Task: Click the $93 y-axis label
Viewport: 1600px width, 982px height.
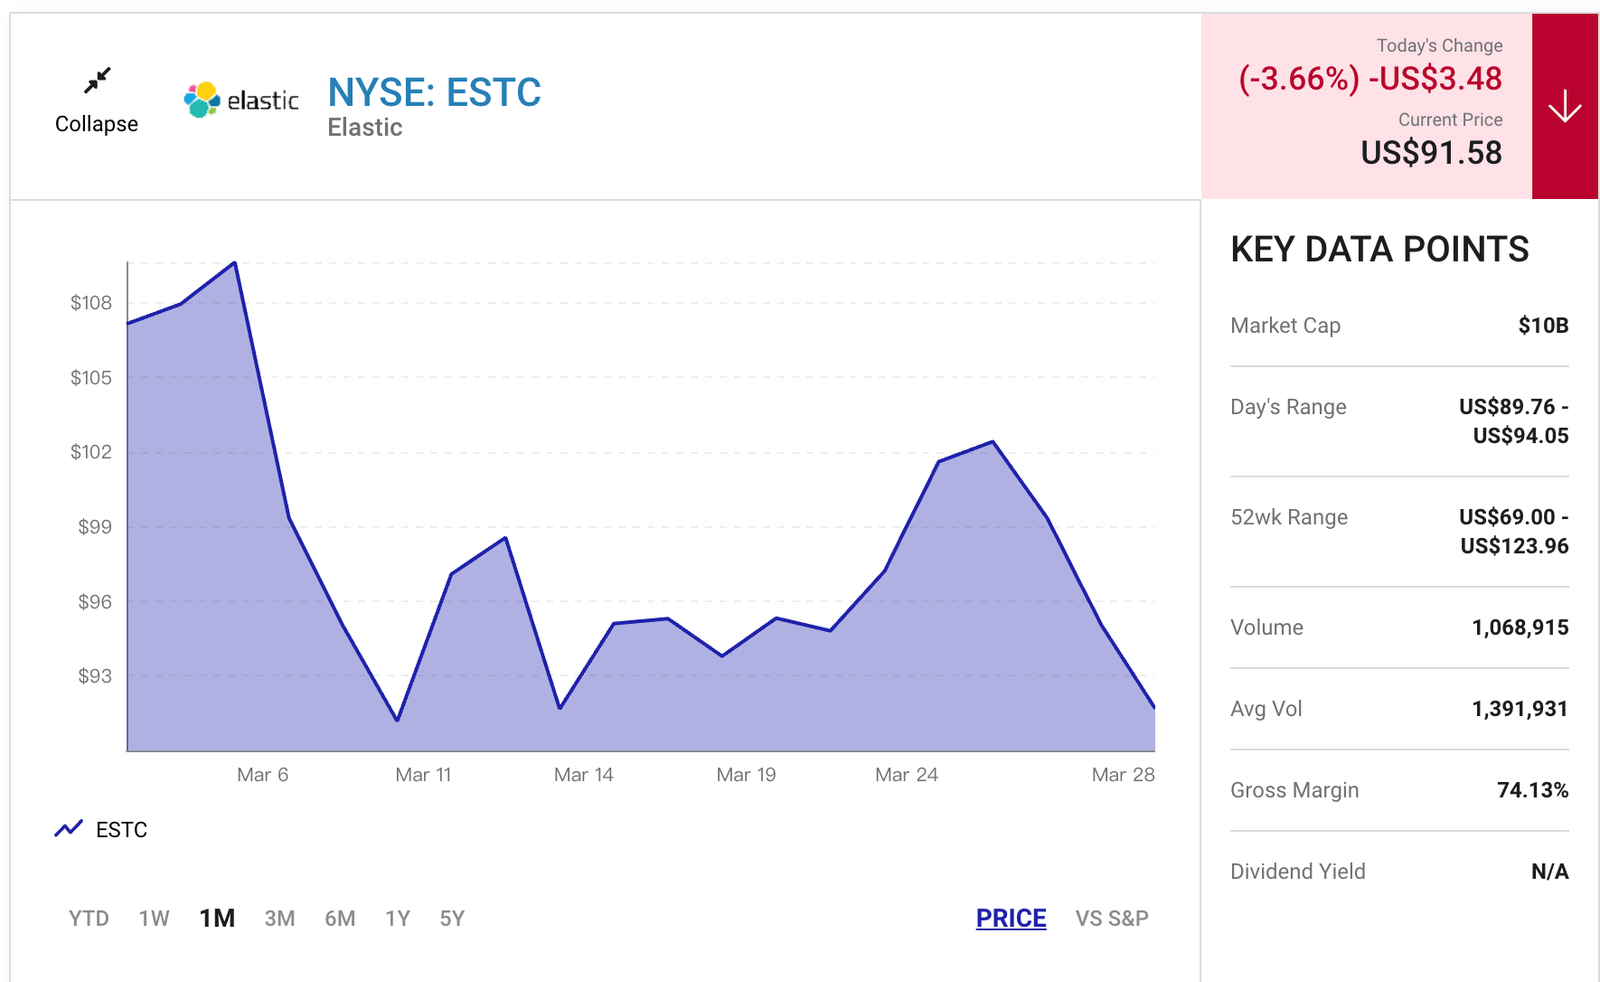Action: coord(95,676)
